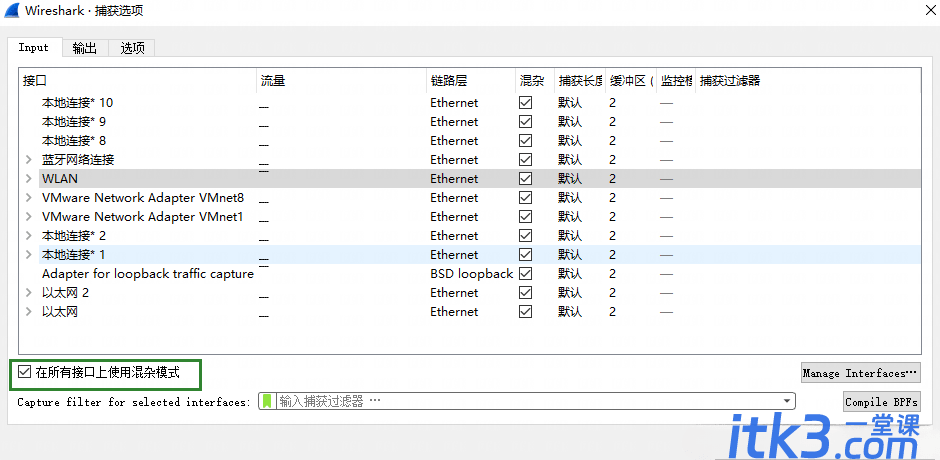Click 默认 cell in loopback adapter row
This screenshot has width=940, height=460.
[x=570, y=274]
